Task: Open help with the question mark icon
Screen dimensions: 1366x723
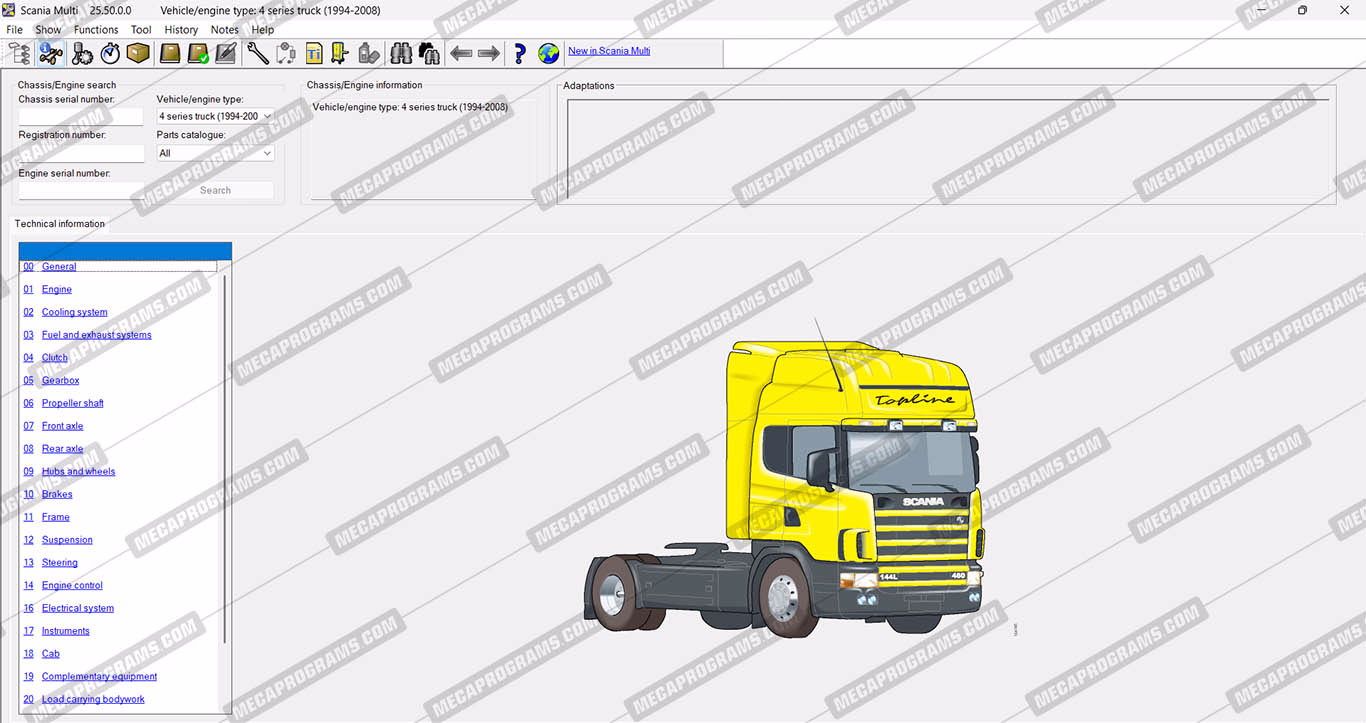Action: click(x=520, y=53)
